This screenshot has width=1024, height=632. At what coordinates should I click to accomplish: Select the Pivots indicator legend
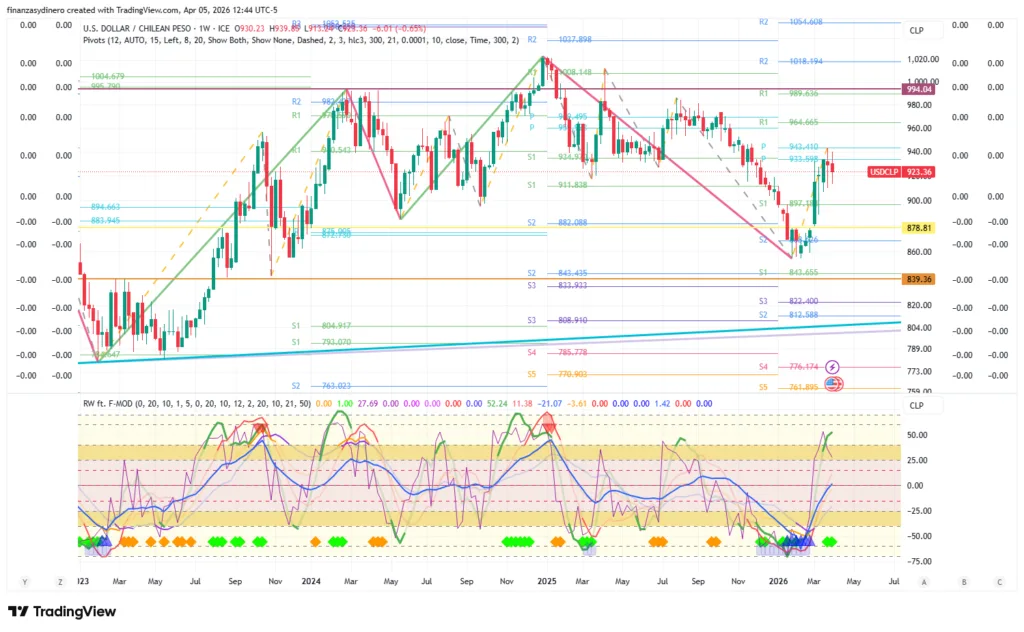300,40
